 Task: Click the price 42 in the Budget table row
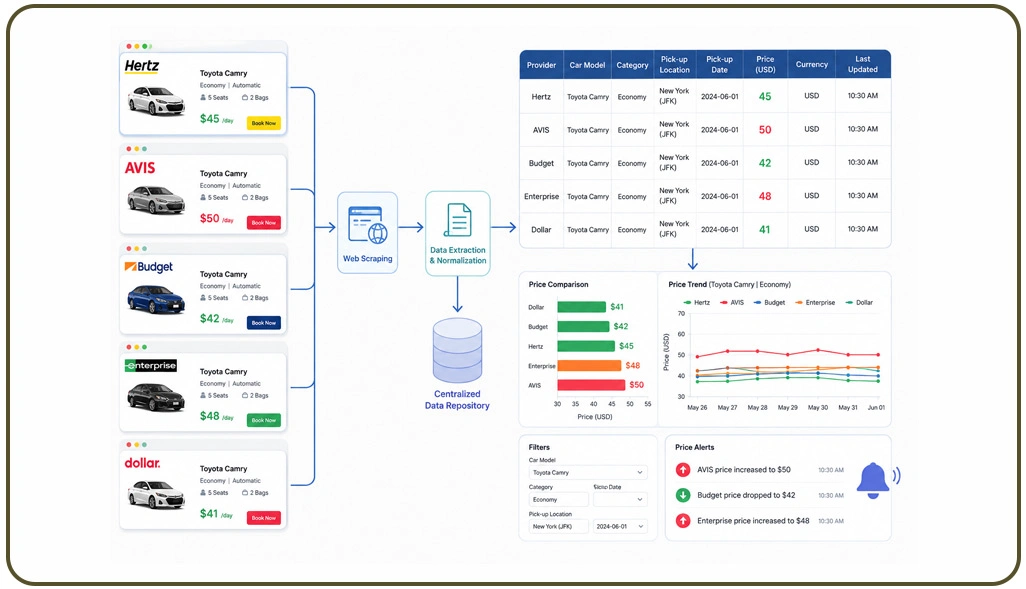(765, 163)
